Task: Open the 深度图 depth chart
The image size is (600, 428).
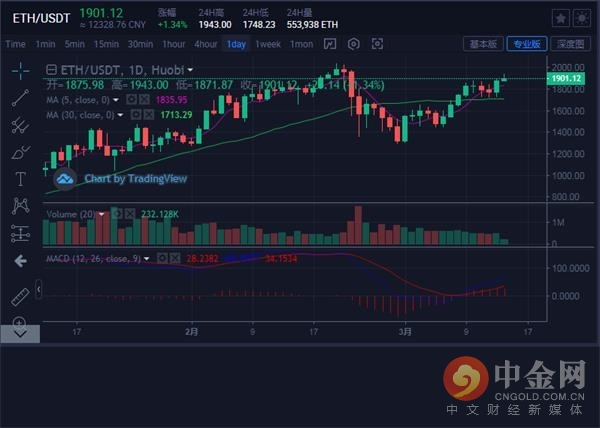Action: click(x=571, y=44)
